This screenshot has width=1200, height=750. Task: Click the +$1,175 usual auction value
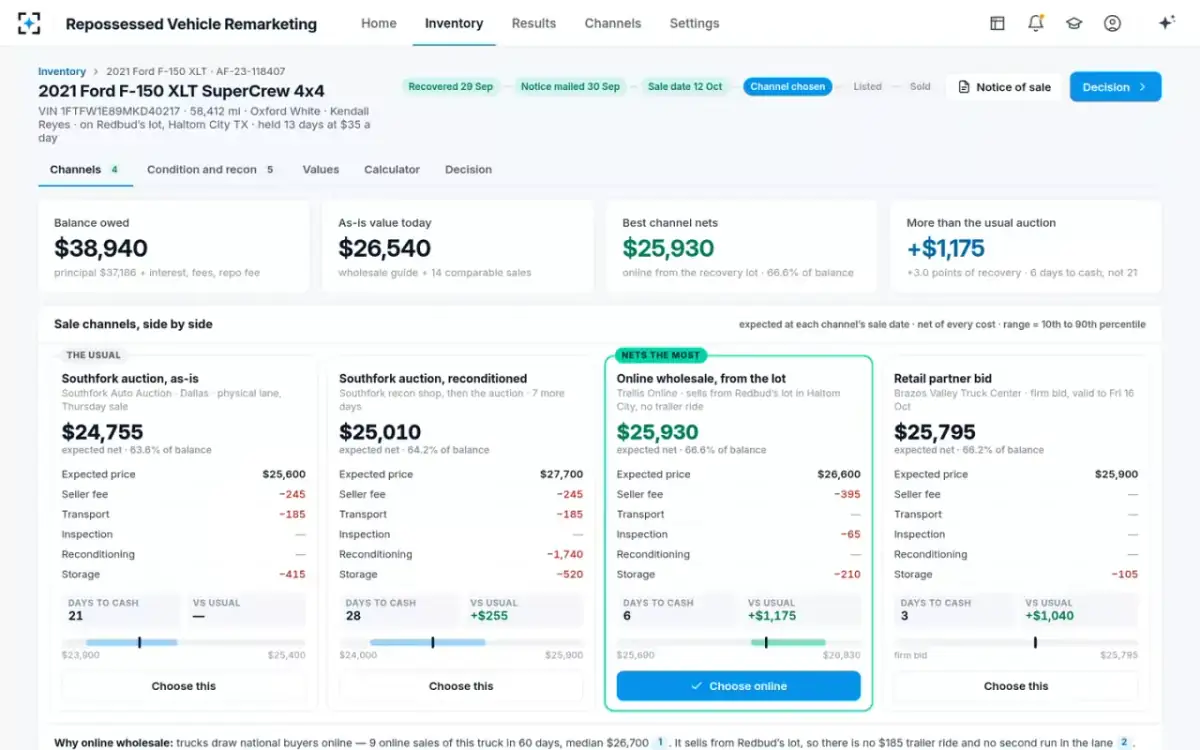click(x=946, y=248)
